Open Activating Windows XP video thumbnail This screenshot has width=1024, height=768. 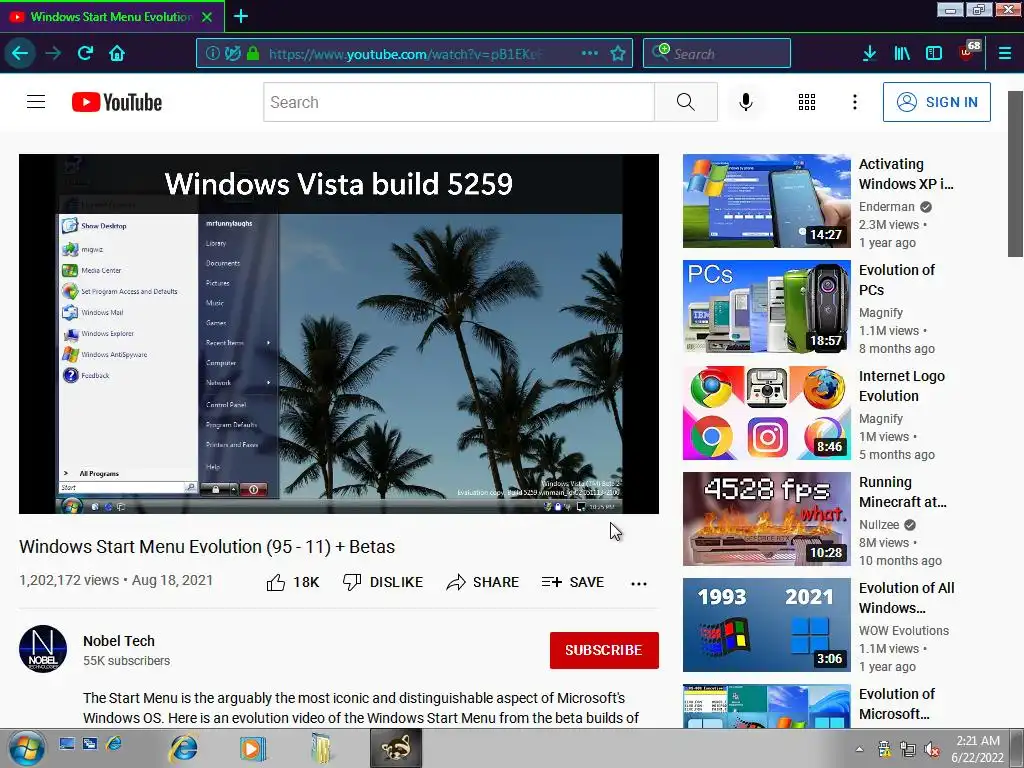[767, 200]
